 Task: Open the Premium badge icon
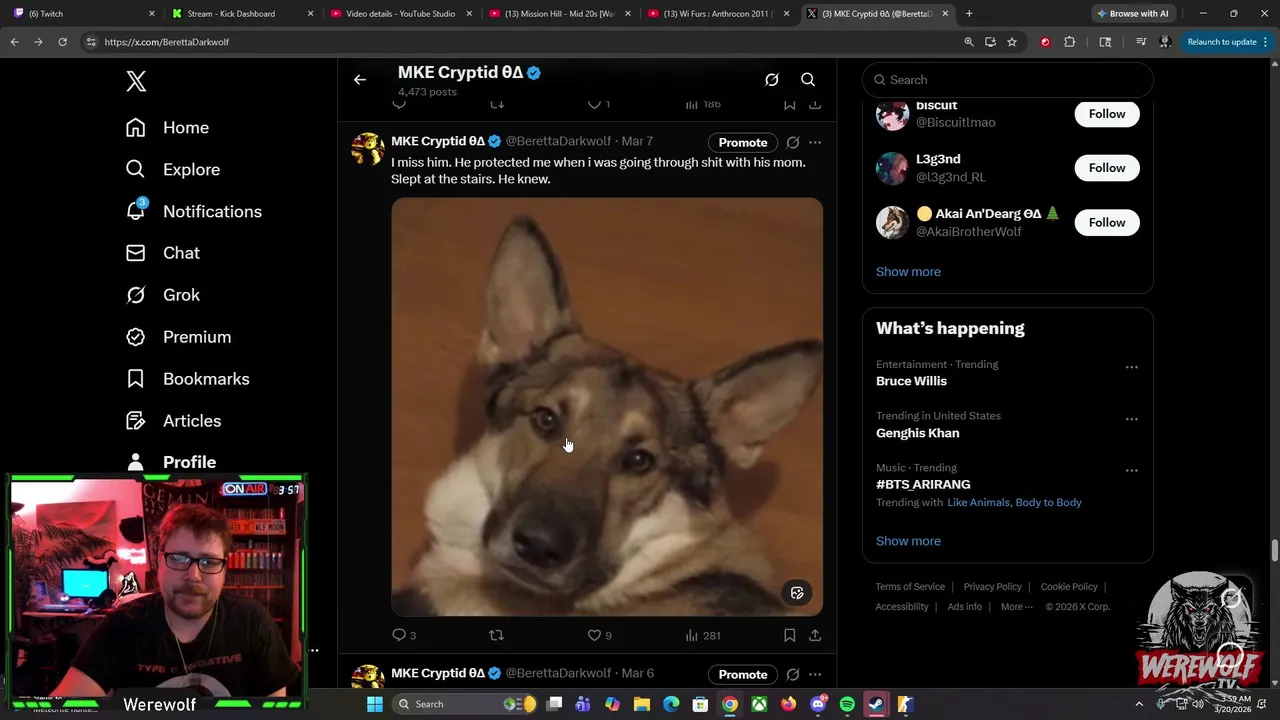136,337
